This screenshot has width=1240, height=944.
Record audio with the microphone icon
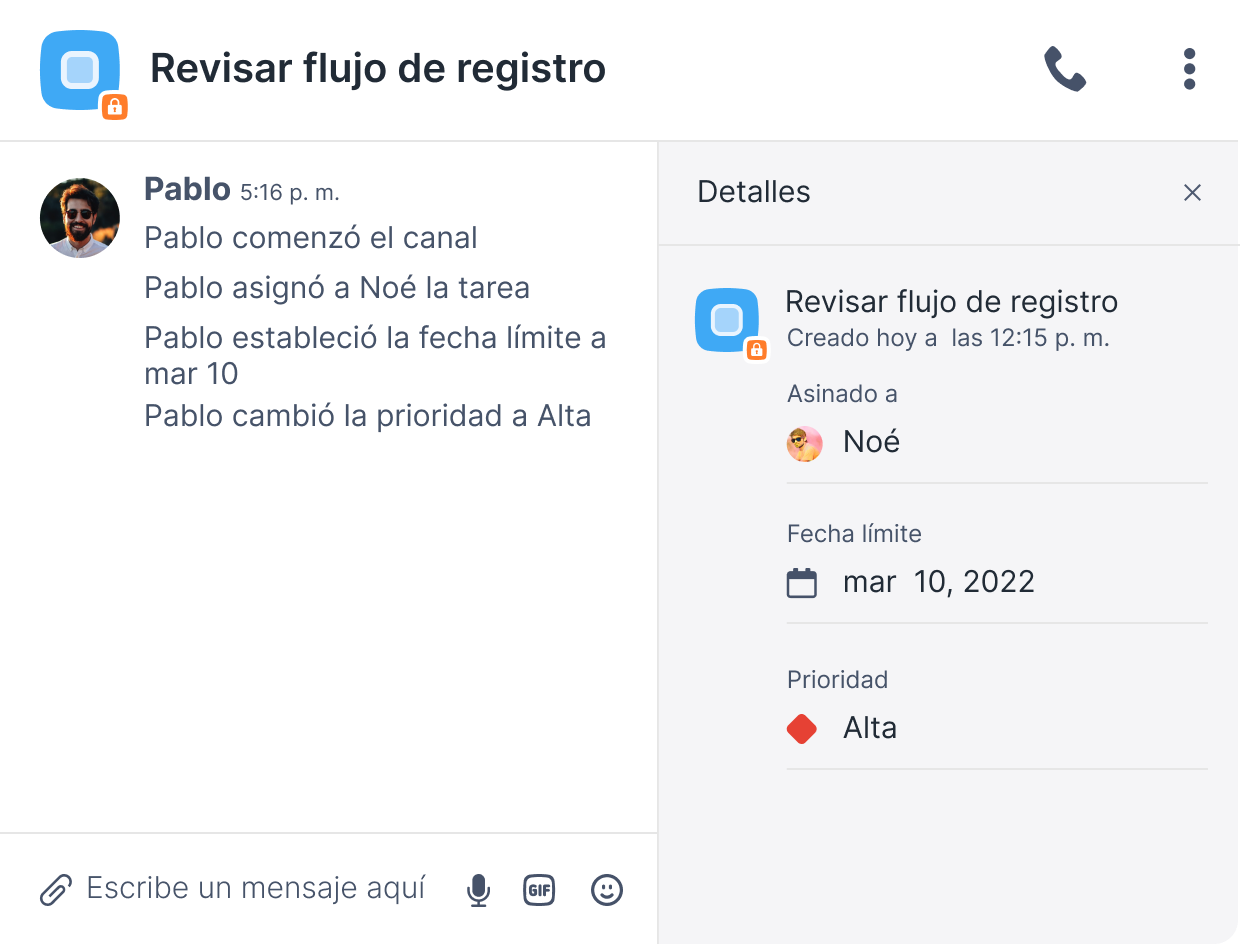point(479,889)
